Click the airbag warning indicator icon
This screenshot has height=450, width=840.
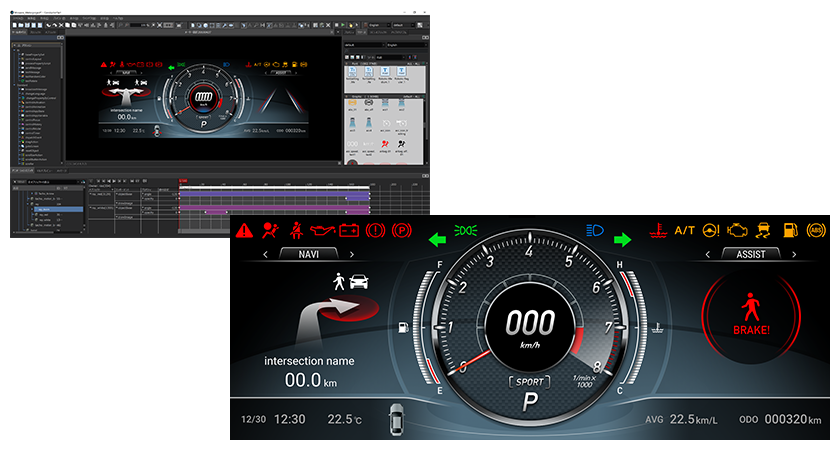tap(269, 231)
